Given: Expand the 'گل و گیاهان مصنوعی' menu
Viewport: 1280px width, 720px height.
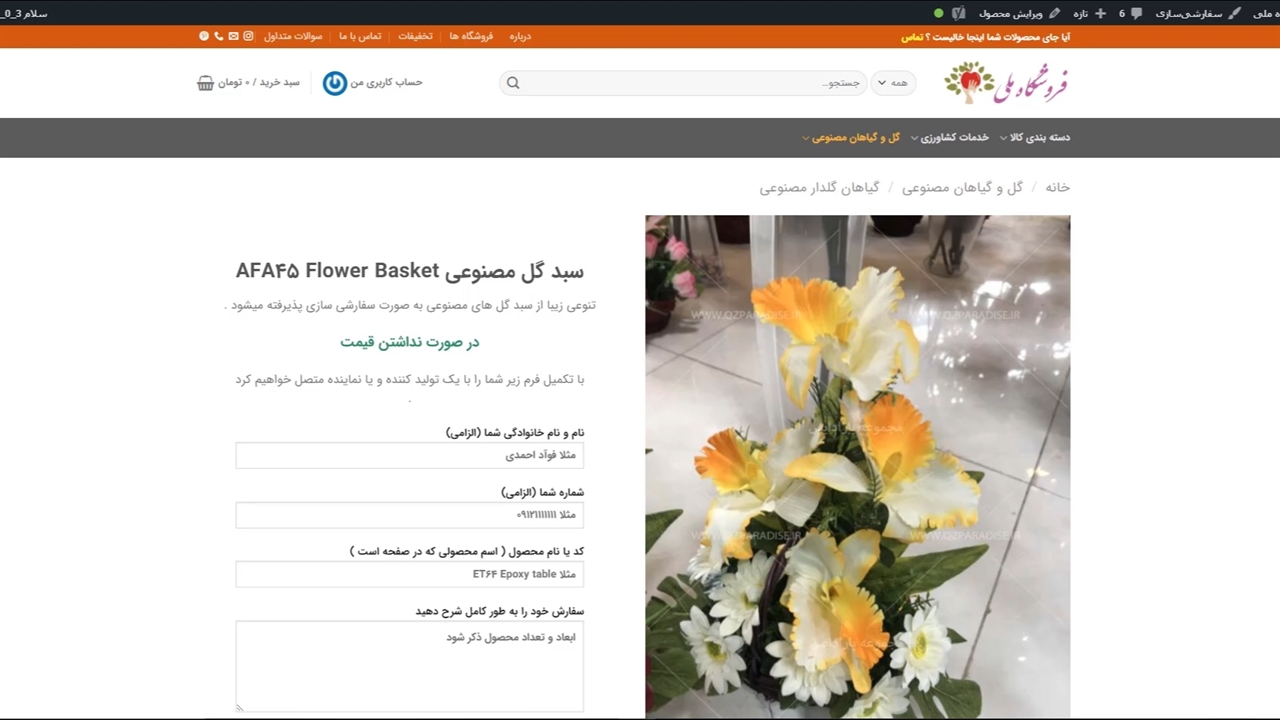Looking at the screenshot, I should pyautogui.click(x=850, y=138).
